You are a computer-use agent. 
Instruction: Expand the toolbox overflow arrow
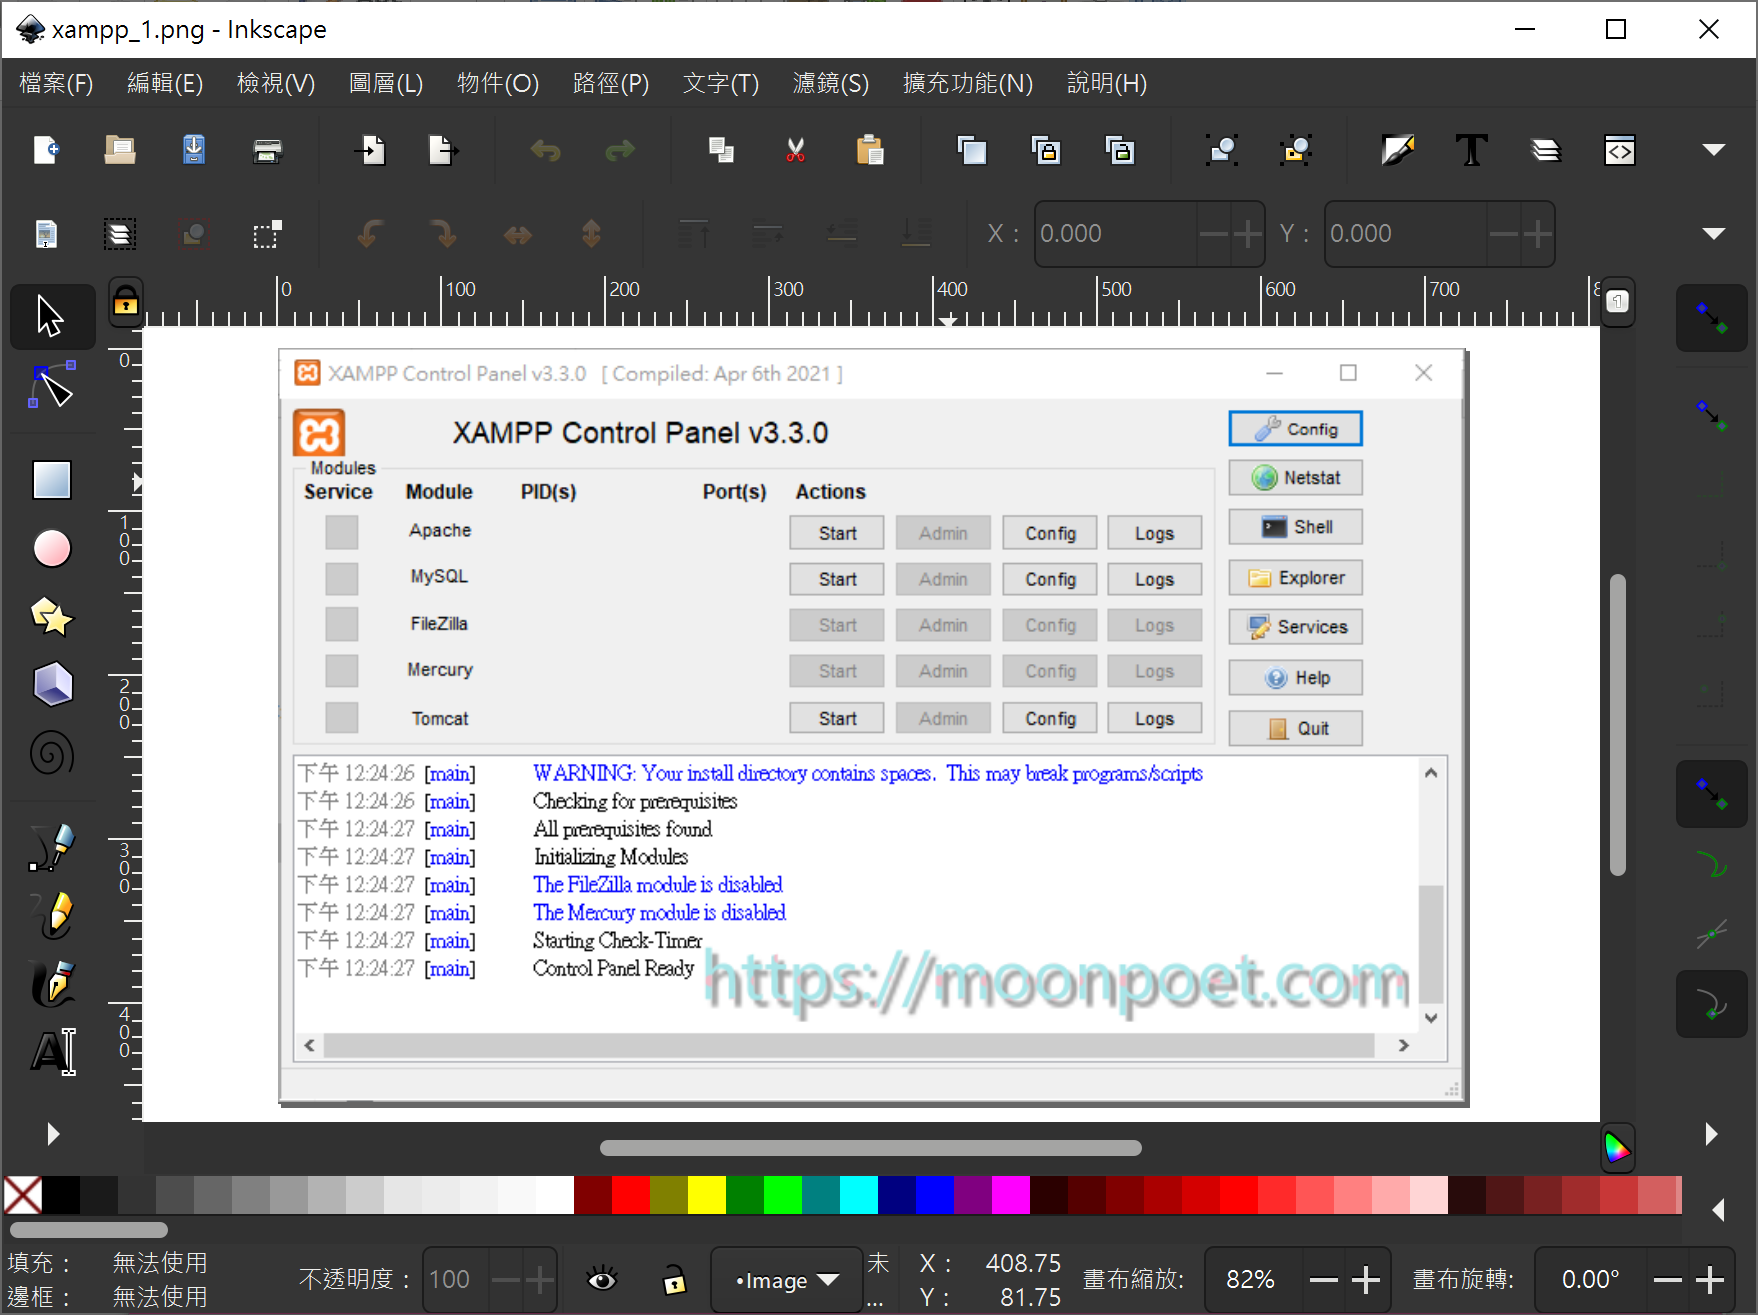[x=53, y=1134]
